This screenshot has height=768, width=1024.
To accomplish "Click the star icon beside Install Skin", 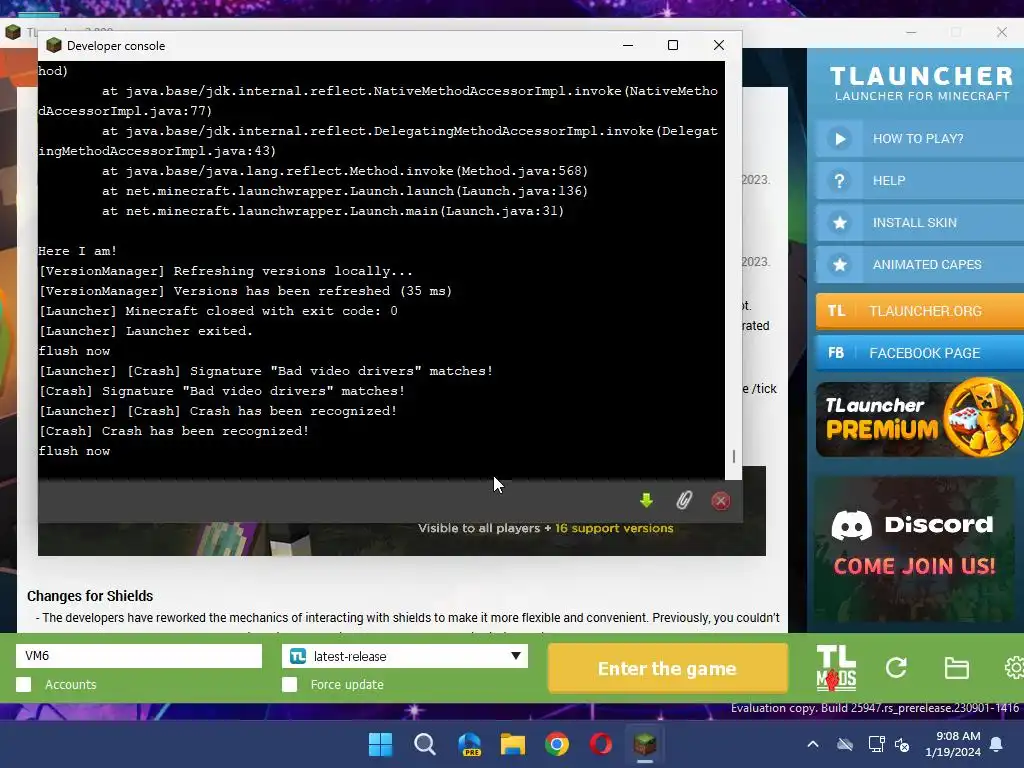I will click(x=840, y=223).
